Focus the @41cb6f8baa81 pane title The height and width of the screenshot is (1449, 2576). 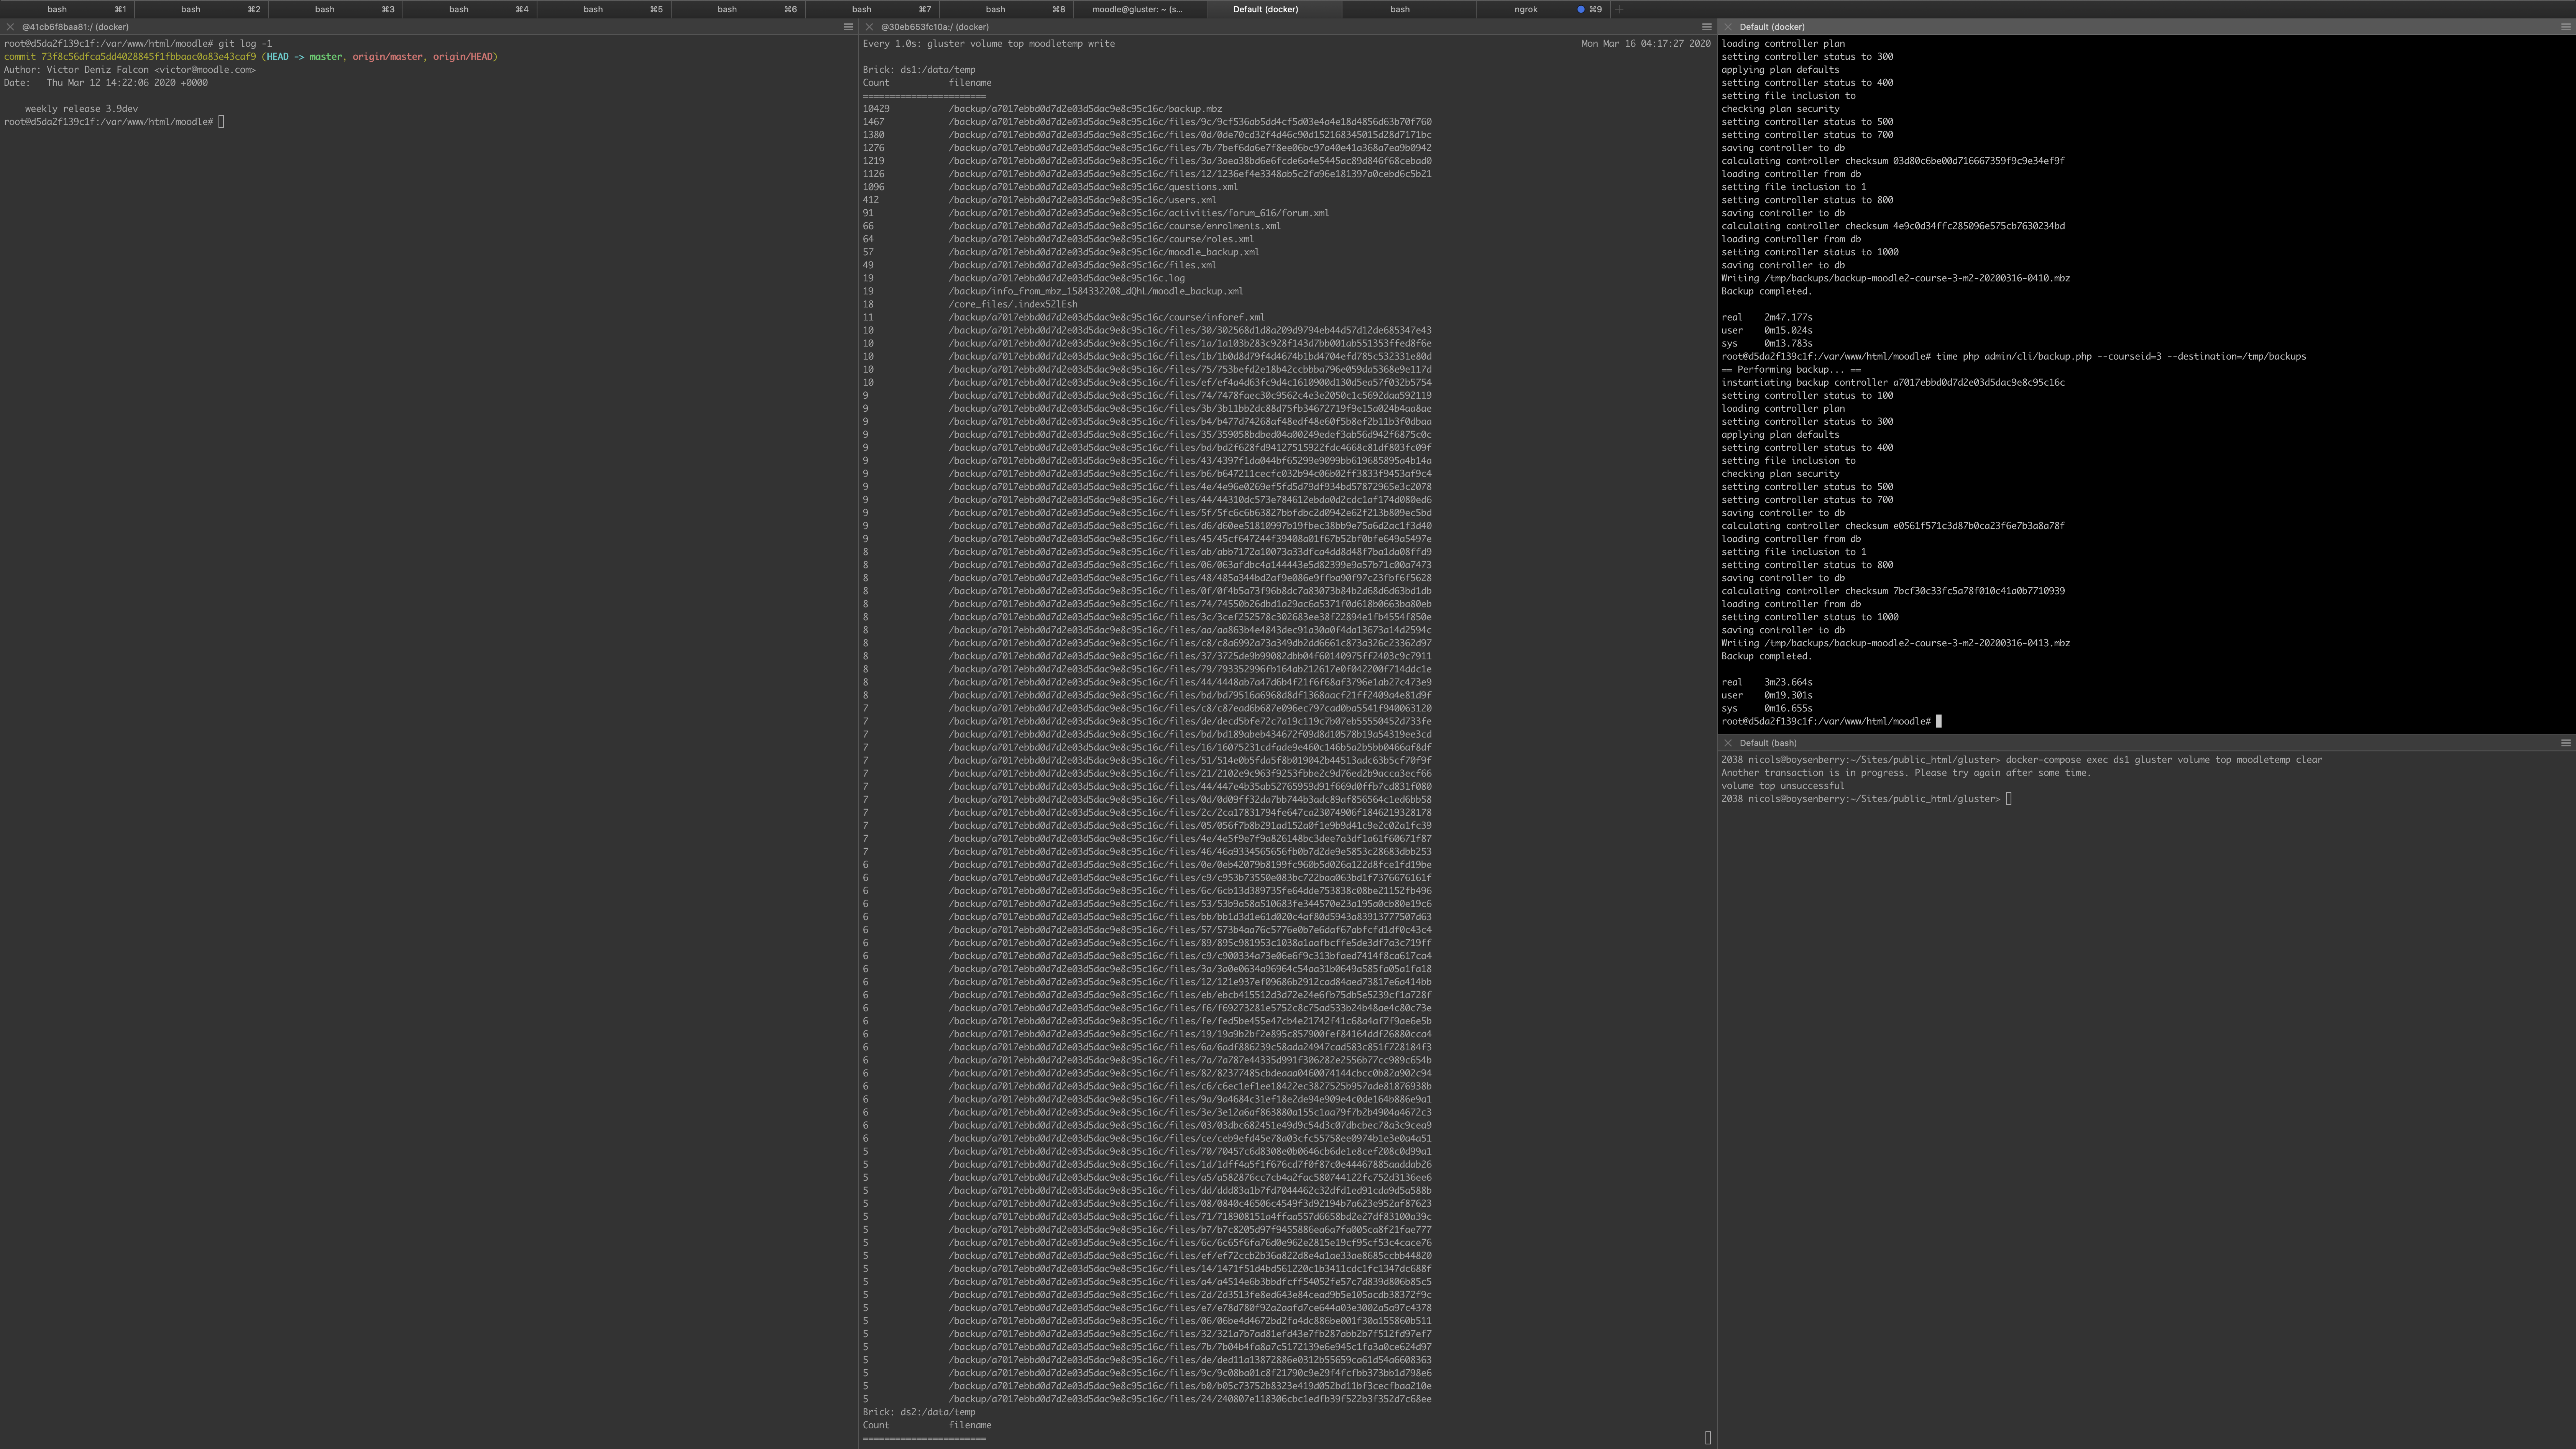pyautogui.click(x=75, y=27)
